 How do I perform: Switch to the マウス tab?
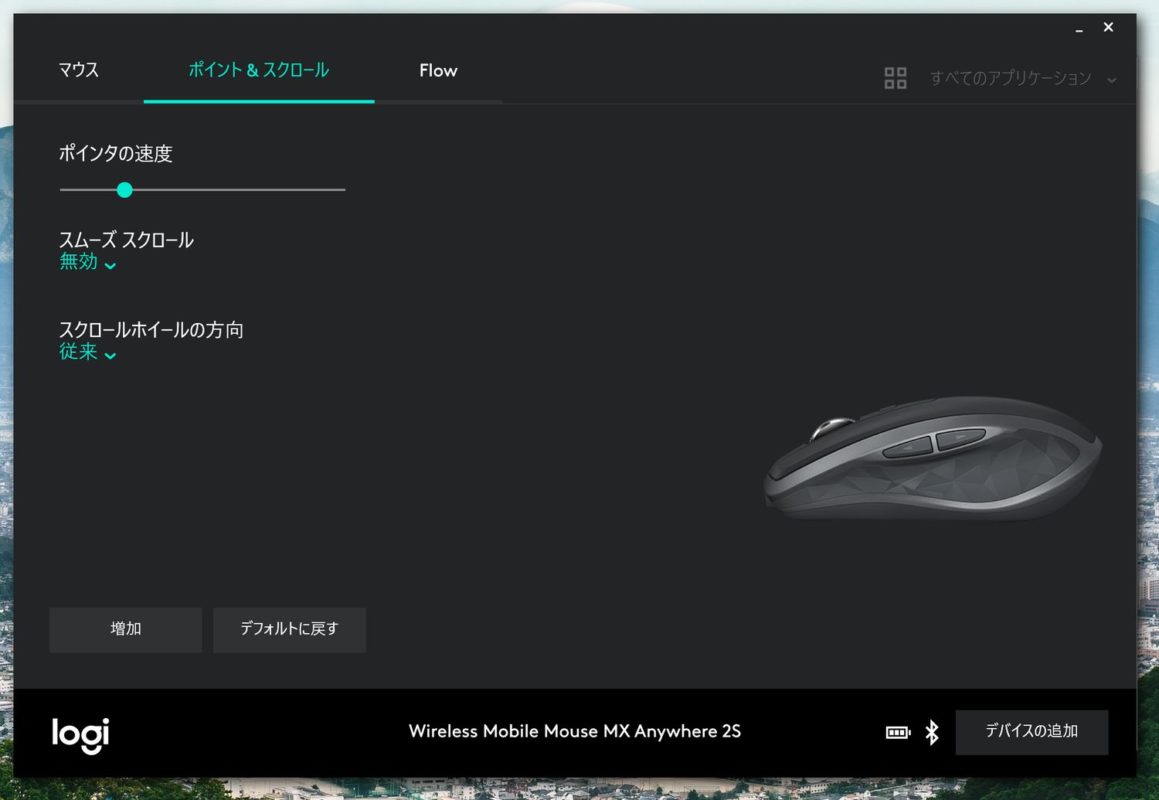pos(78,70)
